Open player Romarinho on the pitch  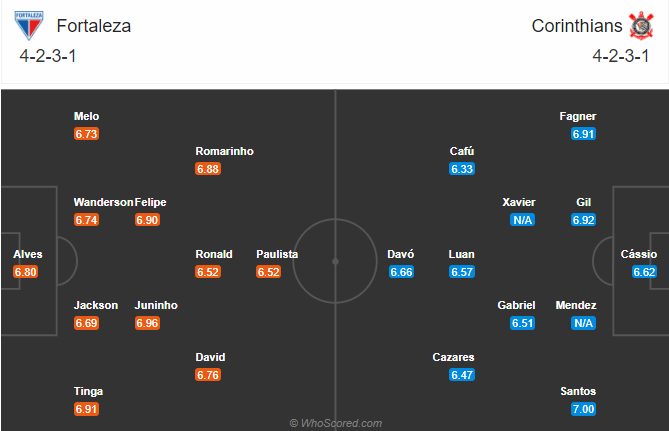tap(224, 151)
